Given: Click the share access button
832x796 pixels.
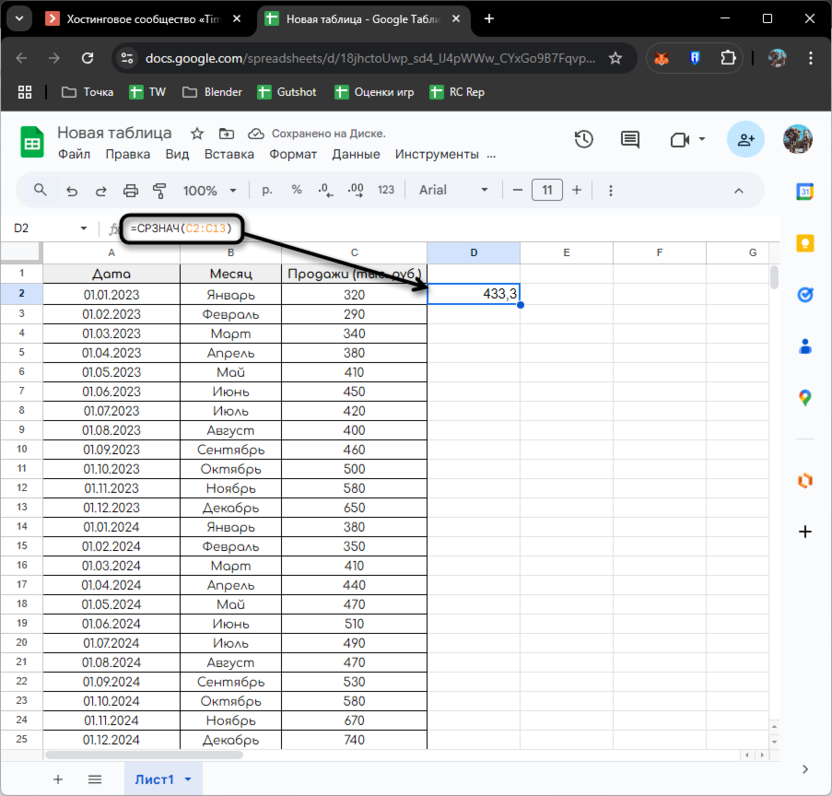Looking at the screenshot, I should [745, 140].
